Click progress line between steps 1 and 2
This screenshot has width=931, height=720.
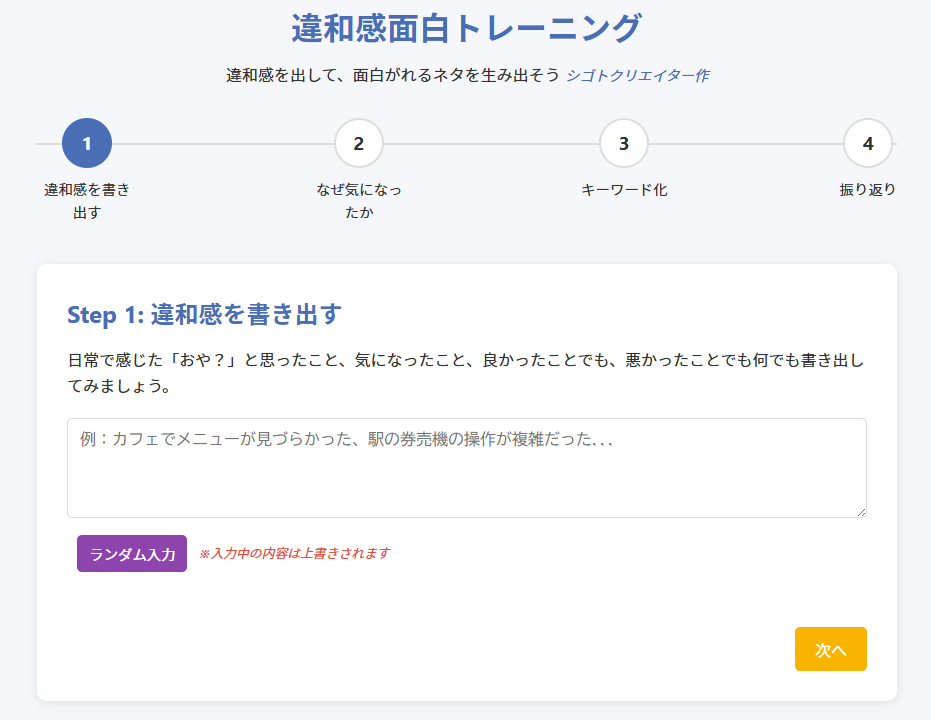tap(222, 143)
